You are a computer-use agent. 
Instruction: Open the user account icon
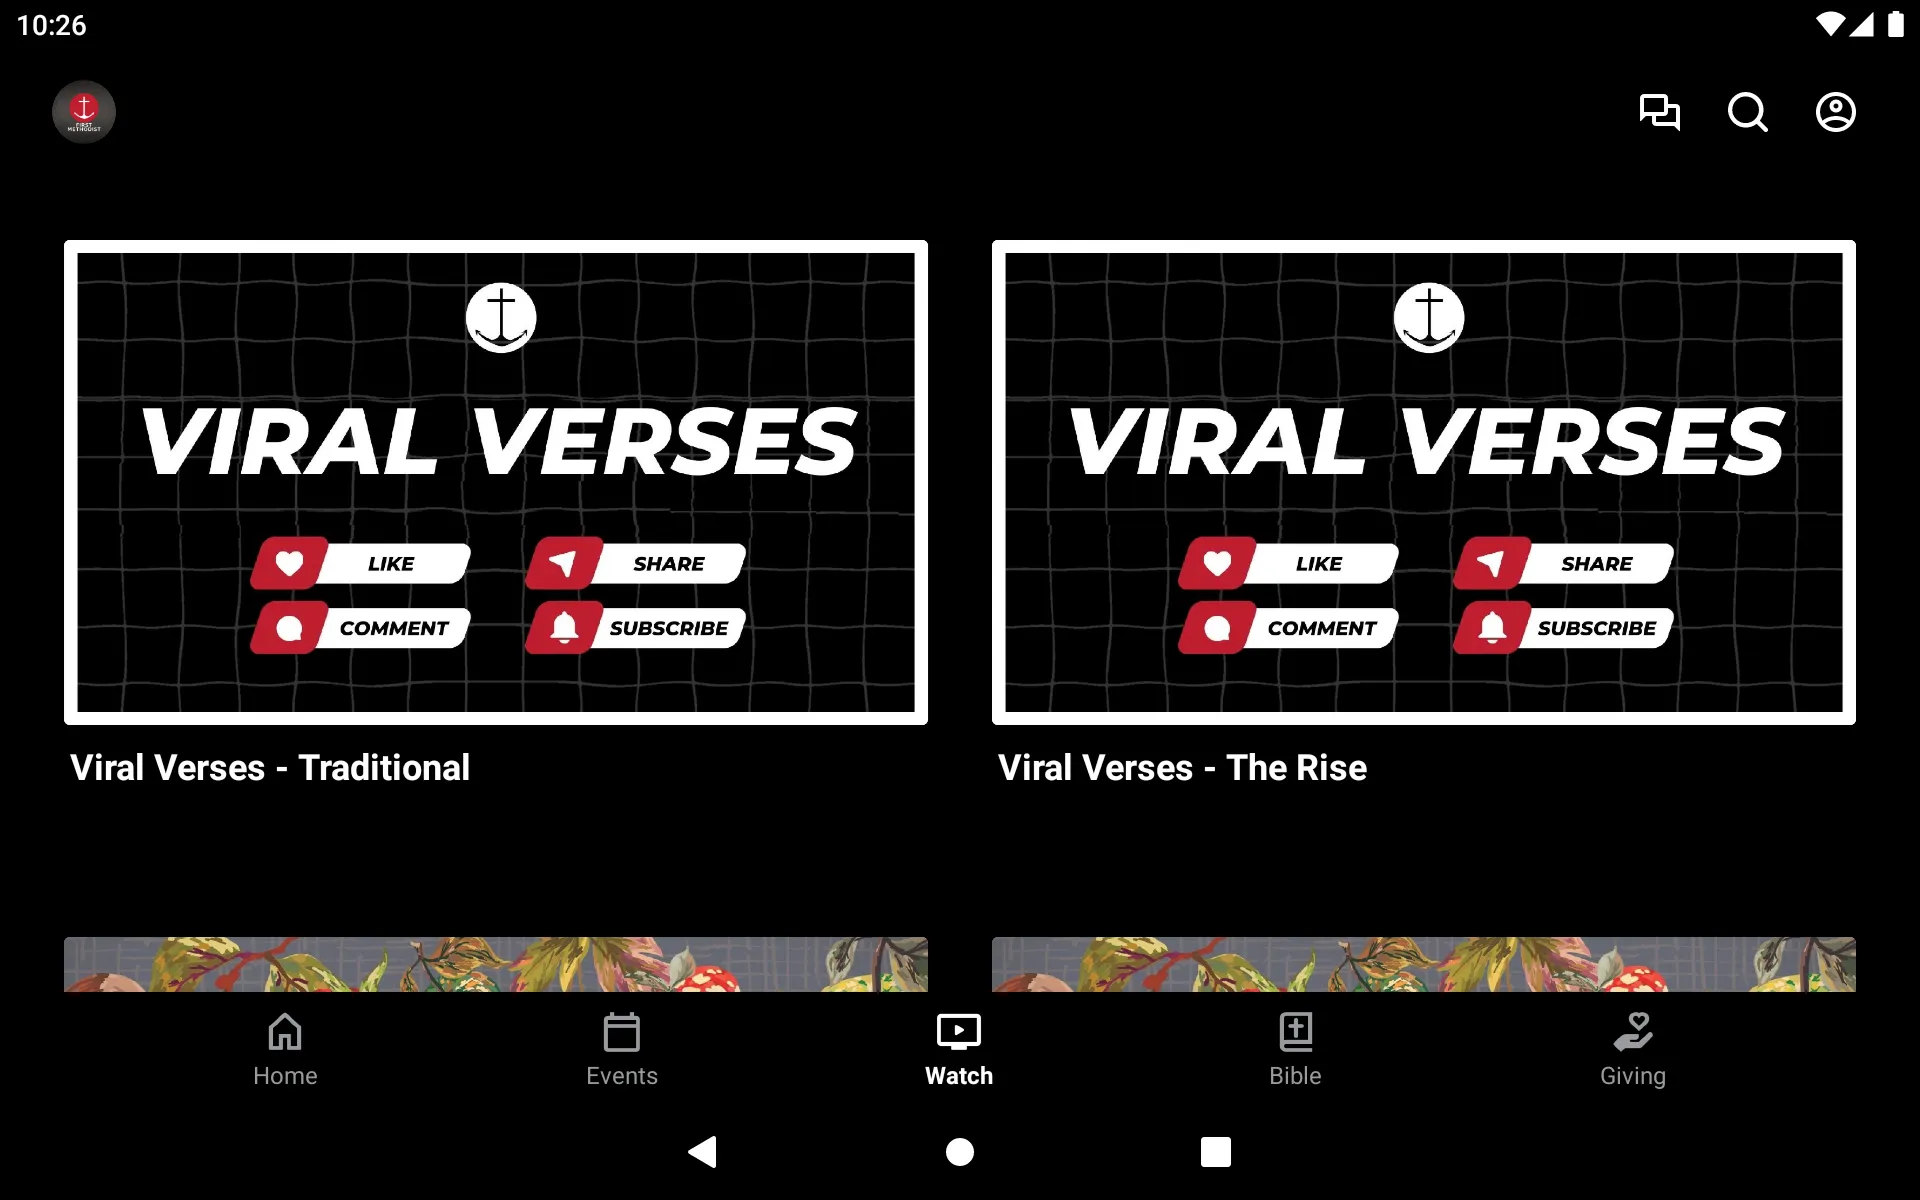click(x=1836, y=112)
